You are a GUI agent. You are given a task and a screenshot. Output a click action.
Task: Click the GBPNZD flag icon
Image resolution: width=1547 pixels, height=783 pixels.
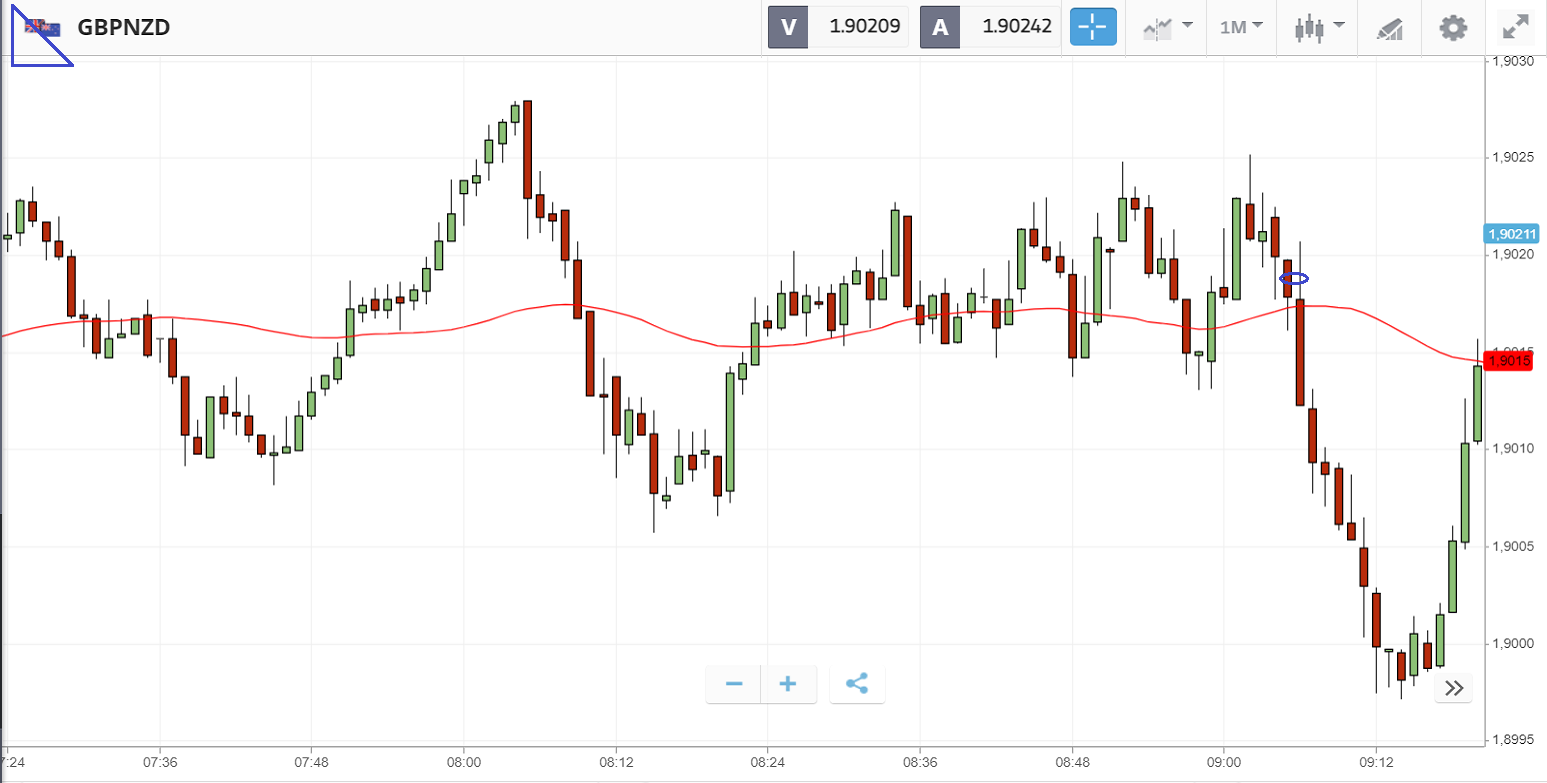click(42, 27)
